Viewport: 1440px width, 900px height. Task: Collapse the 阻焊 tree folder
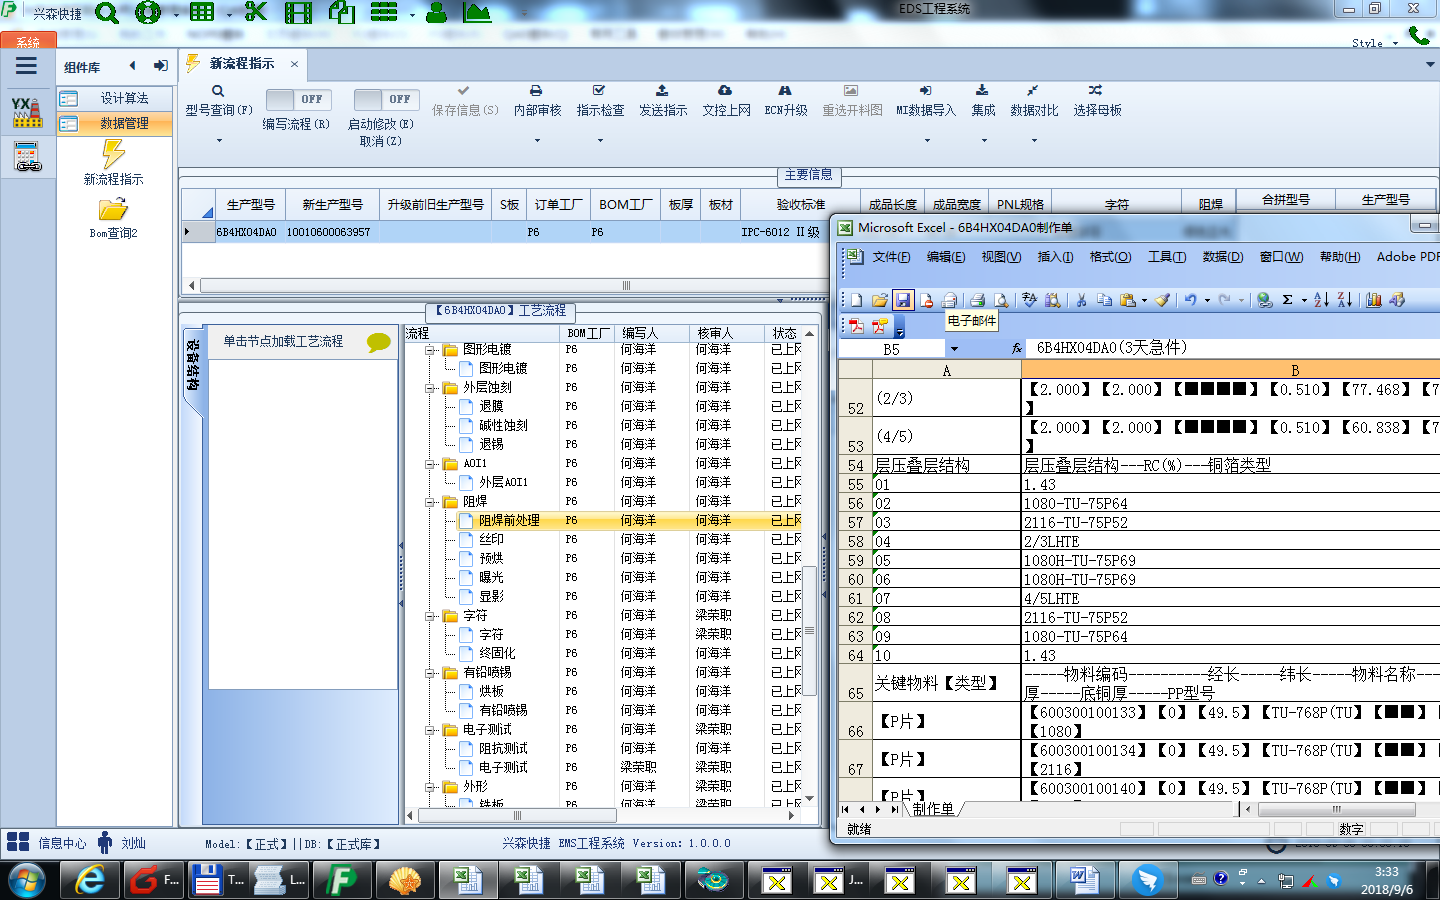coord(431,502)
